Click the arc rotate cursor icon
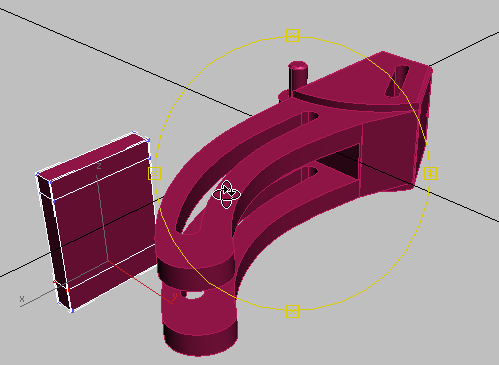Viewport: 499px width, 365px height. pyautogui.click(x=226, y=194)
